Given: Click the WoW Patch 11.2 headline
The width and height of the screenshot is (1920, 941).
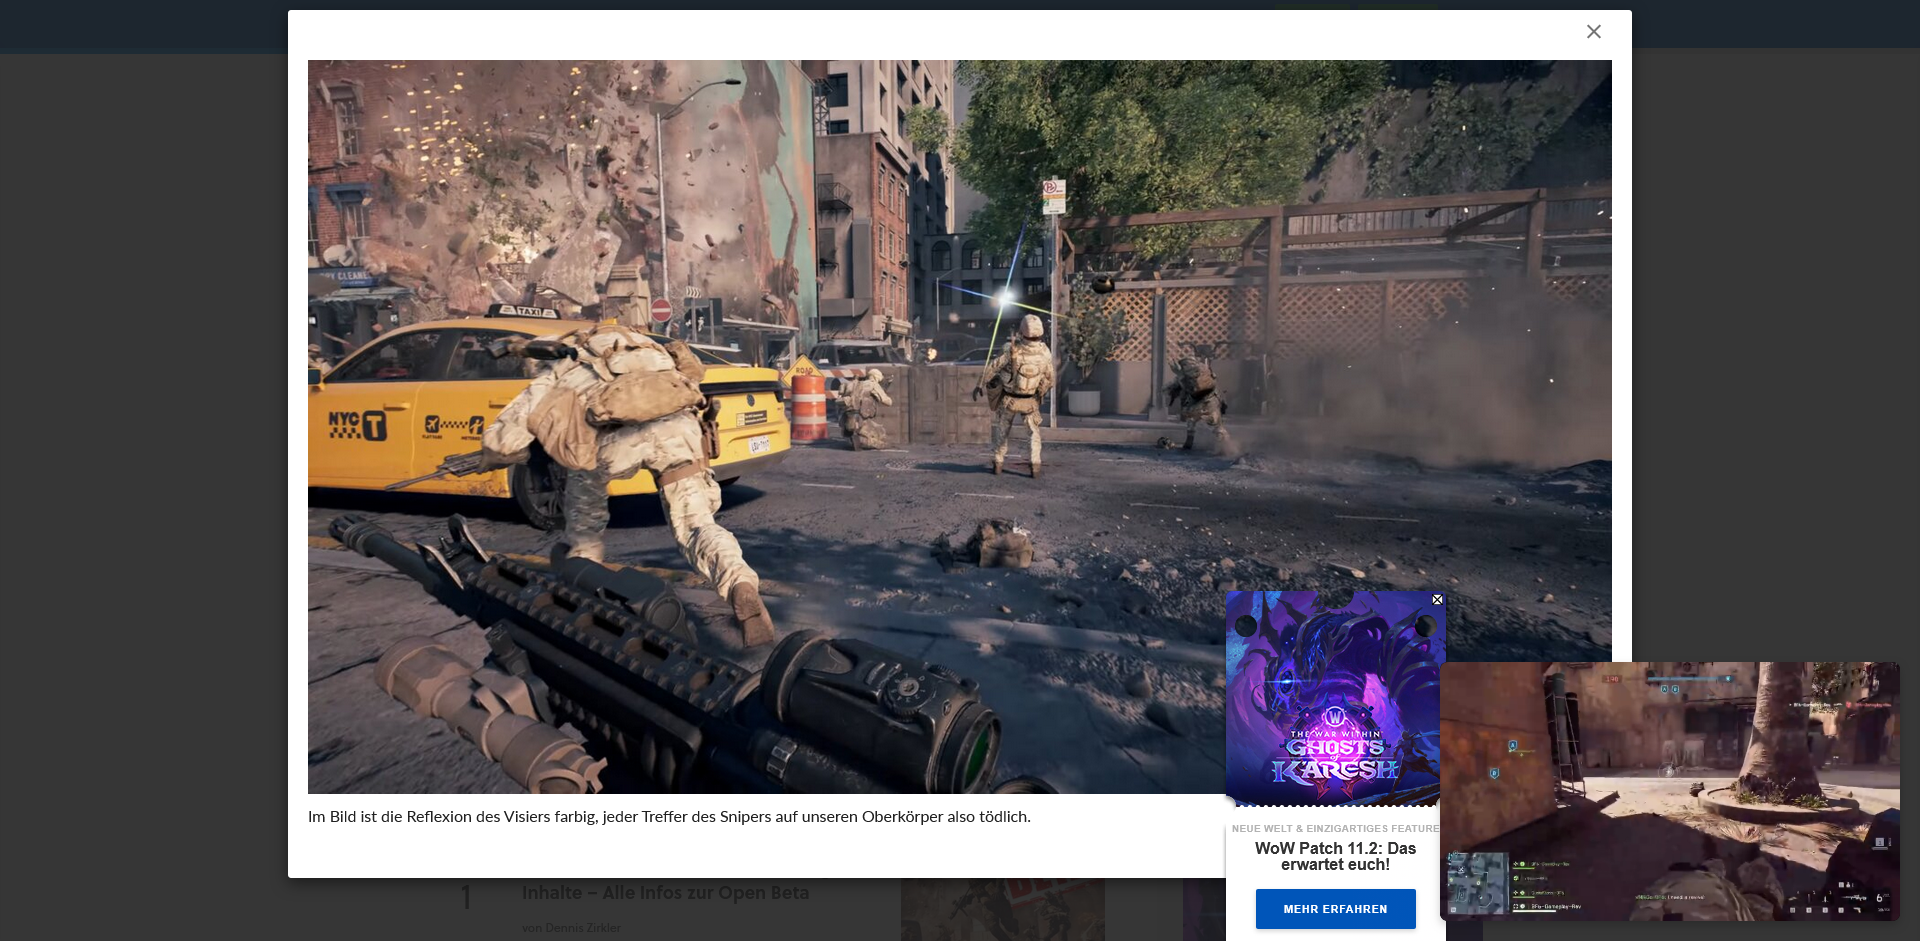Looking at the screenshot, I should [1335, 856].
